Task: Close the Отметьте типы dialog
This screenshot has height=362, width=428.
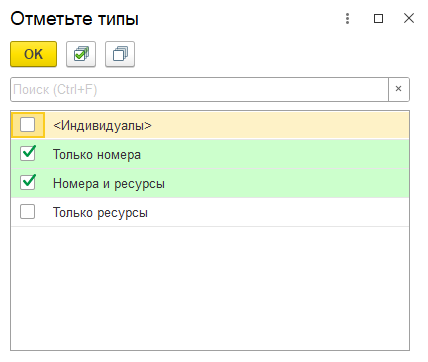Action: point(409,18)
